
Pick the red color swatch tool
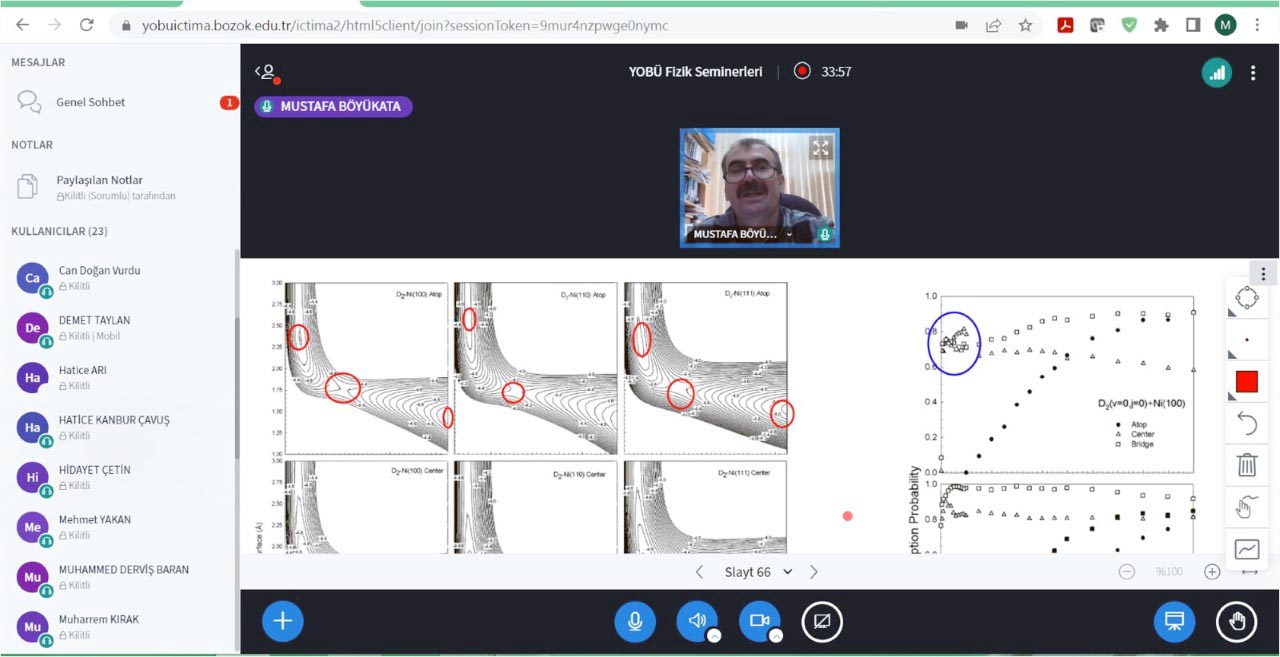(1246, 382)
